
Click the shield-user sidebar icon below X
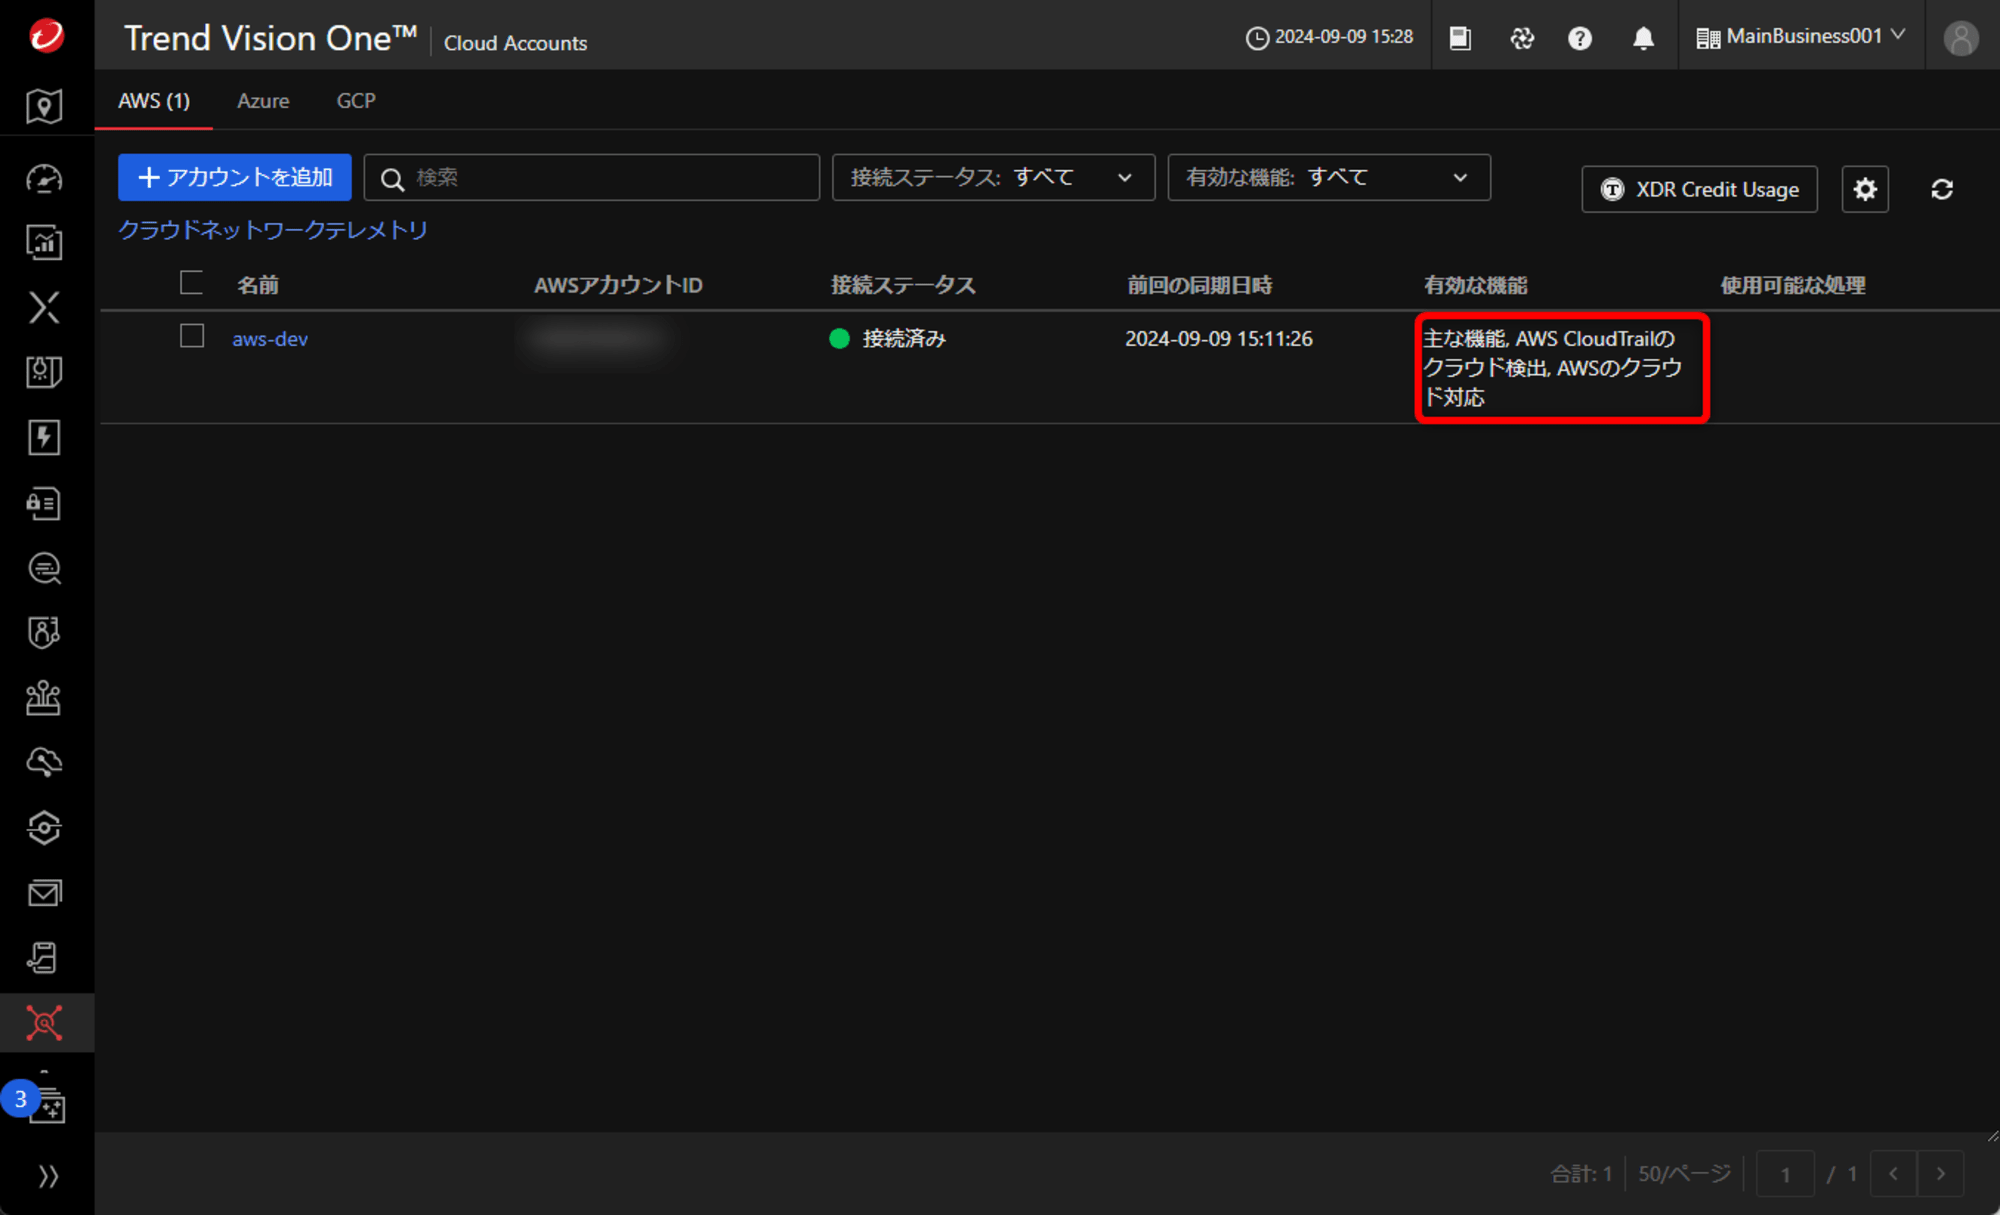(44, 372)
